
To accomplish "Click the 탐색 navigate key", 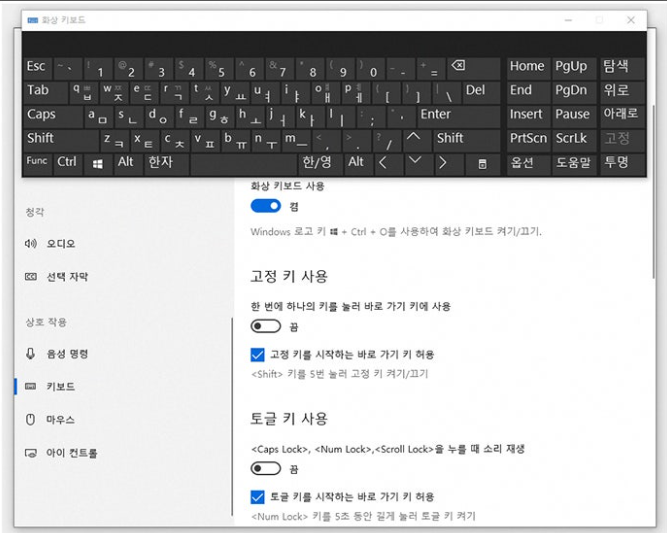I will tap(621, 68).
